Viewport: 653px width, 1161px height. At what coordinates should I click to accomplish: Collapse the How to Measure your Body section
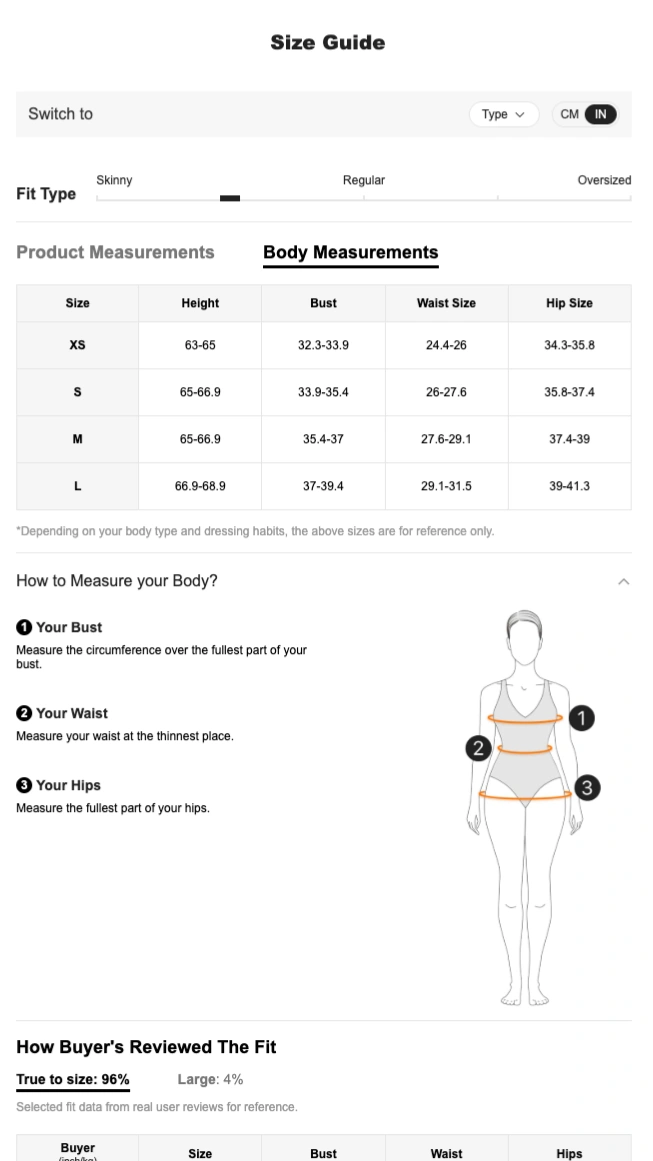(x=623, y=581)
